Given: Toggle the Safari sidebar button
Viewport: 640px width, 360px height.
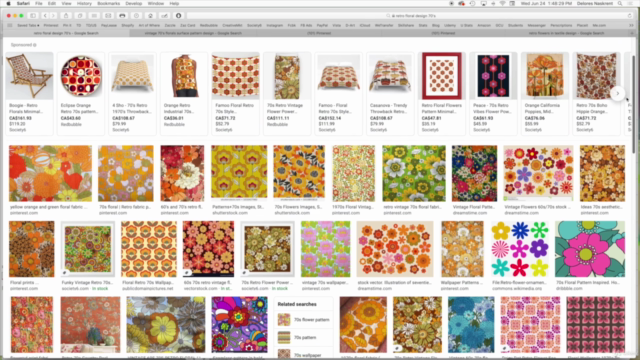Looking at the screenshot, I should (x=33, y=16).
